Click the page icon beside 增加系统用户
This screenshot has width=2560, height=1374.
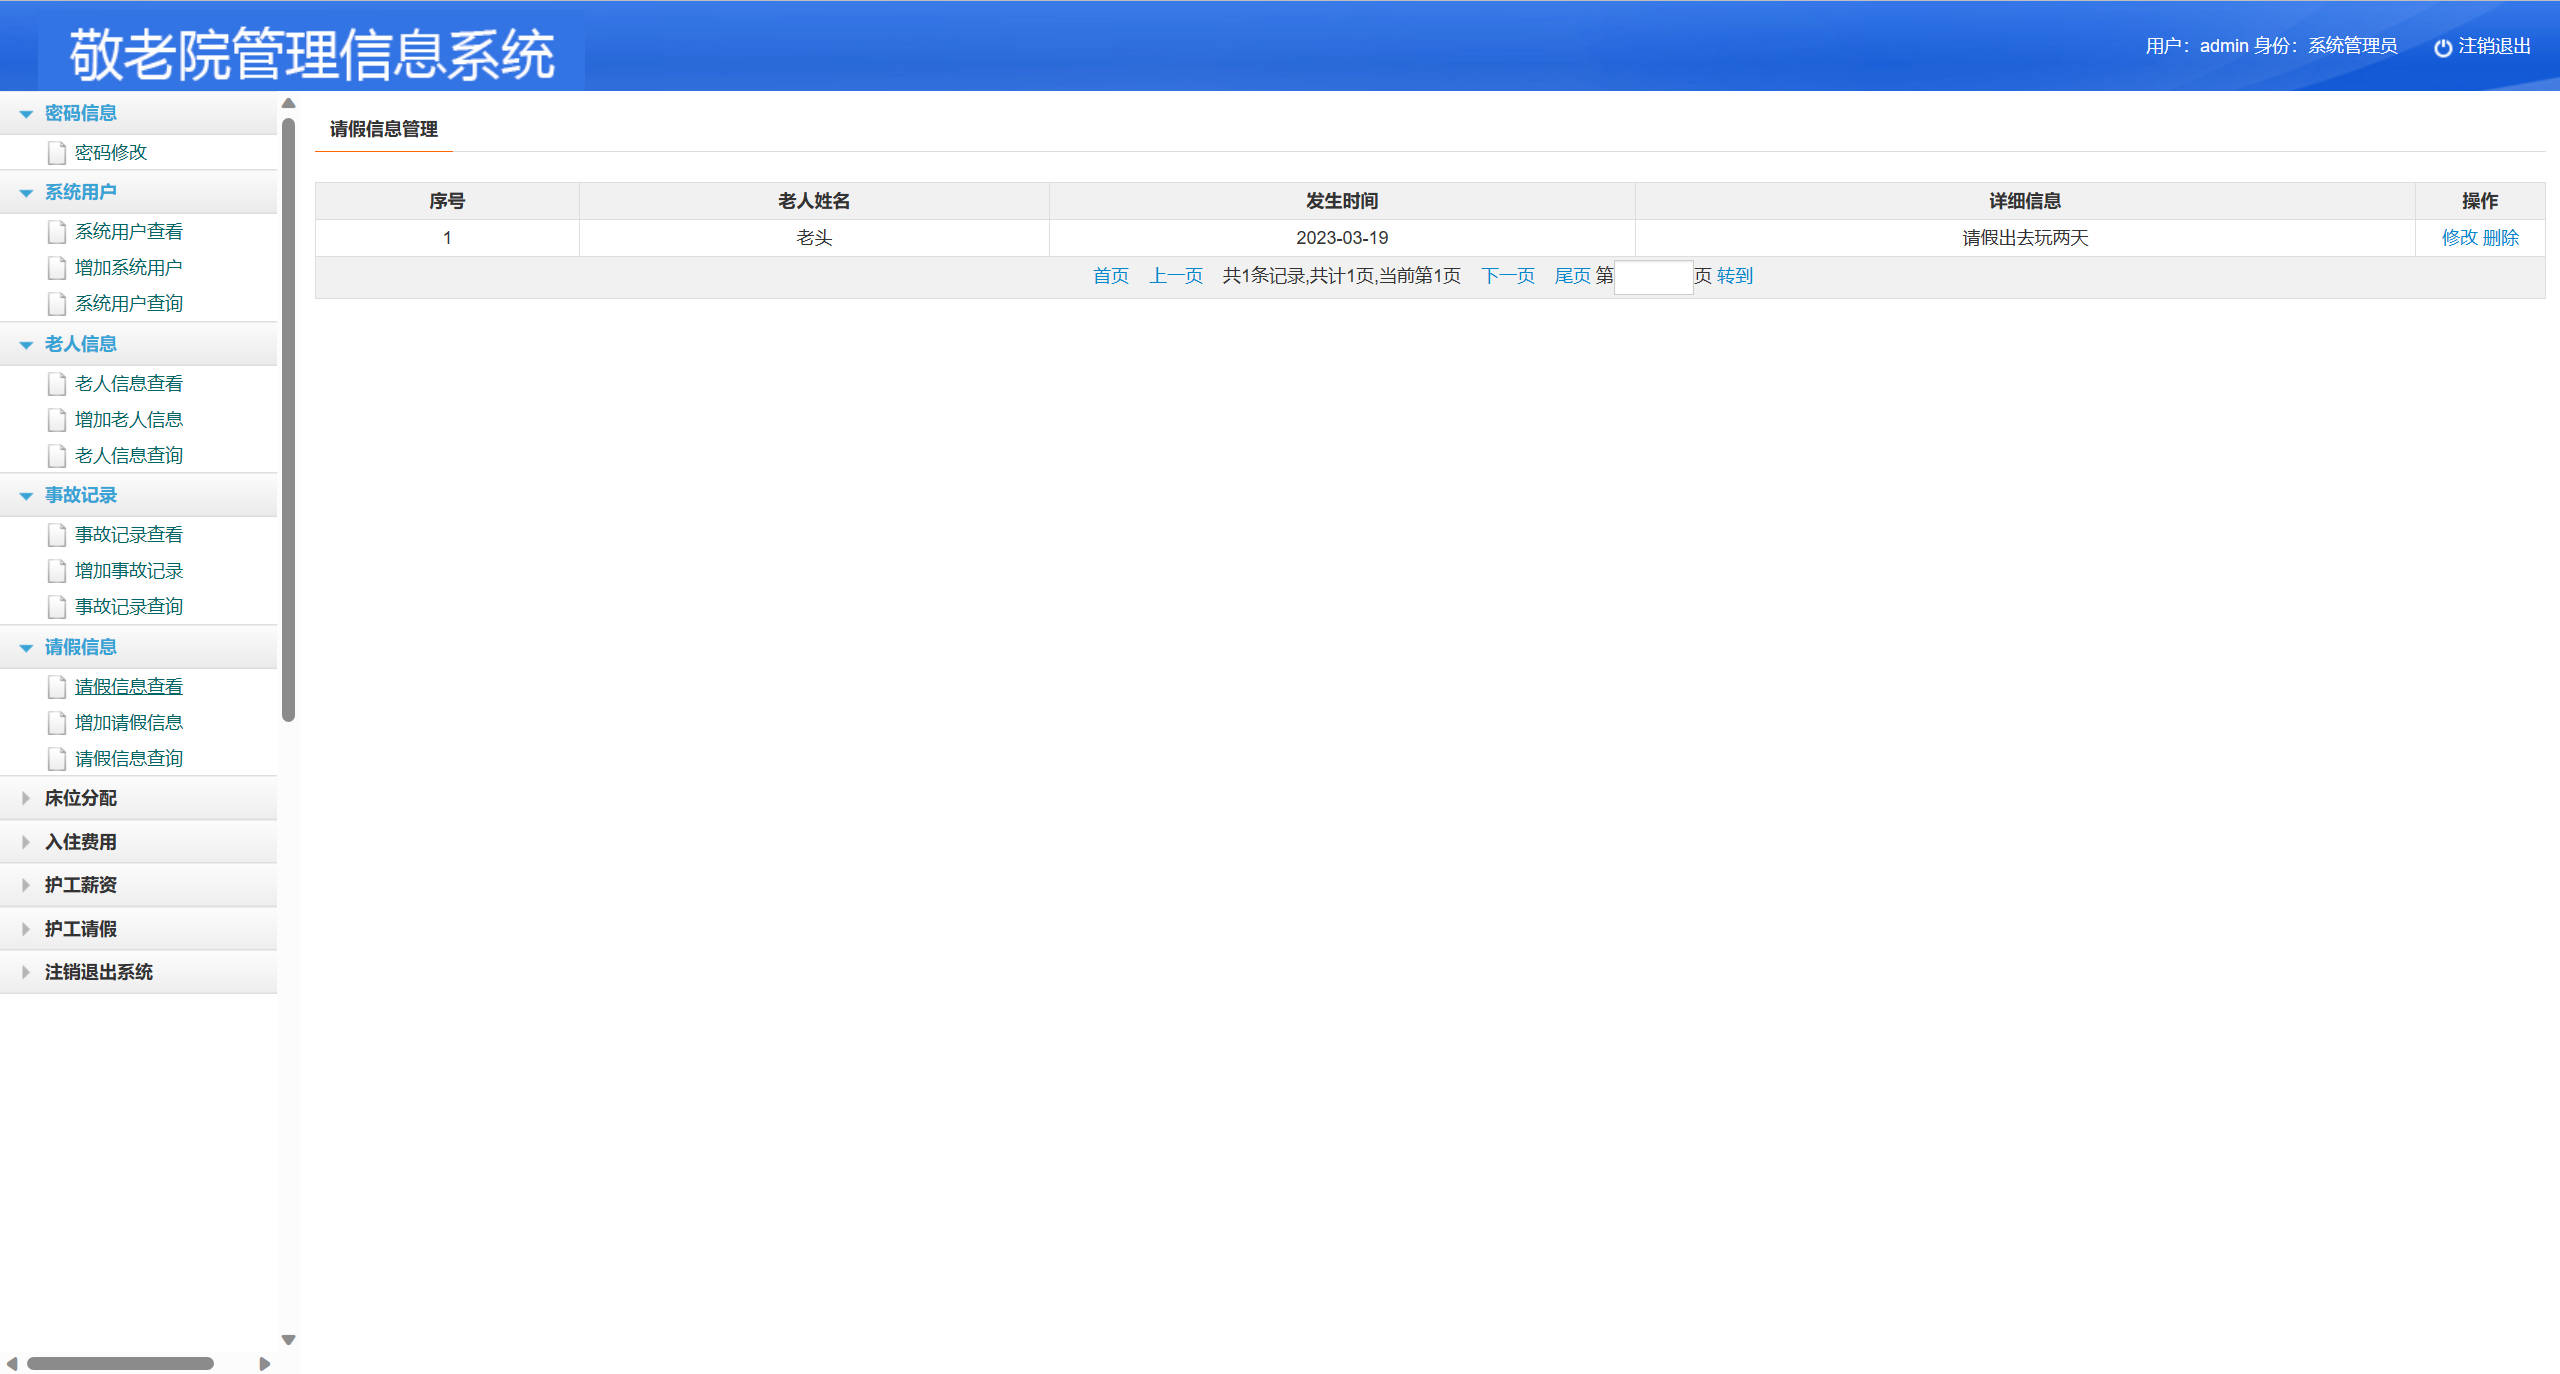click(x=57, y=268)
